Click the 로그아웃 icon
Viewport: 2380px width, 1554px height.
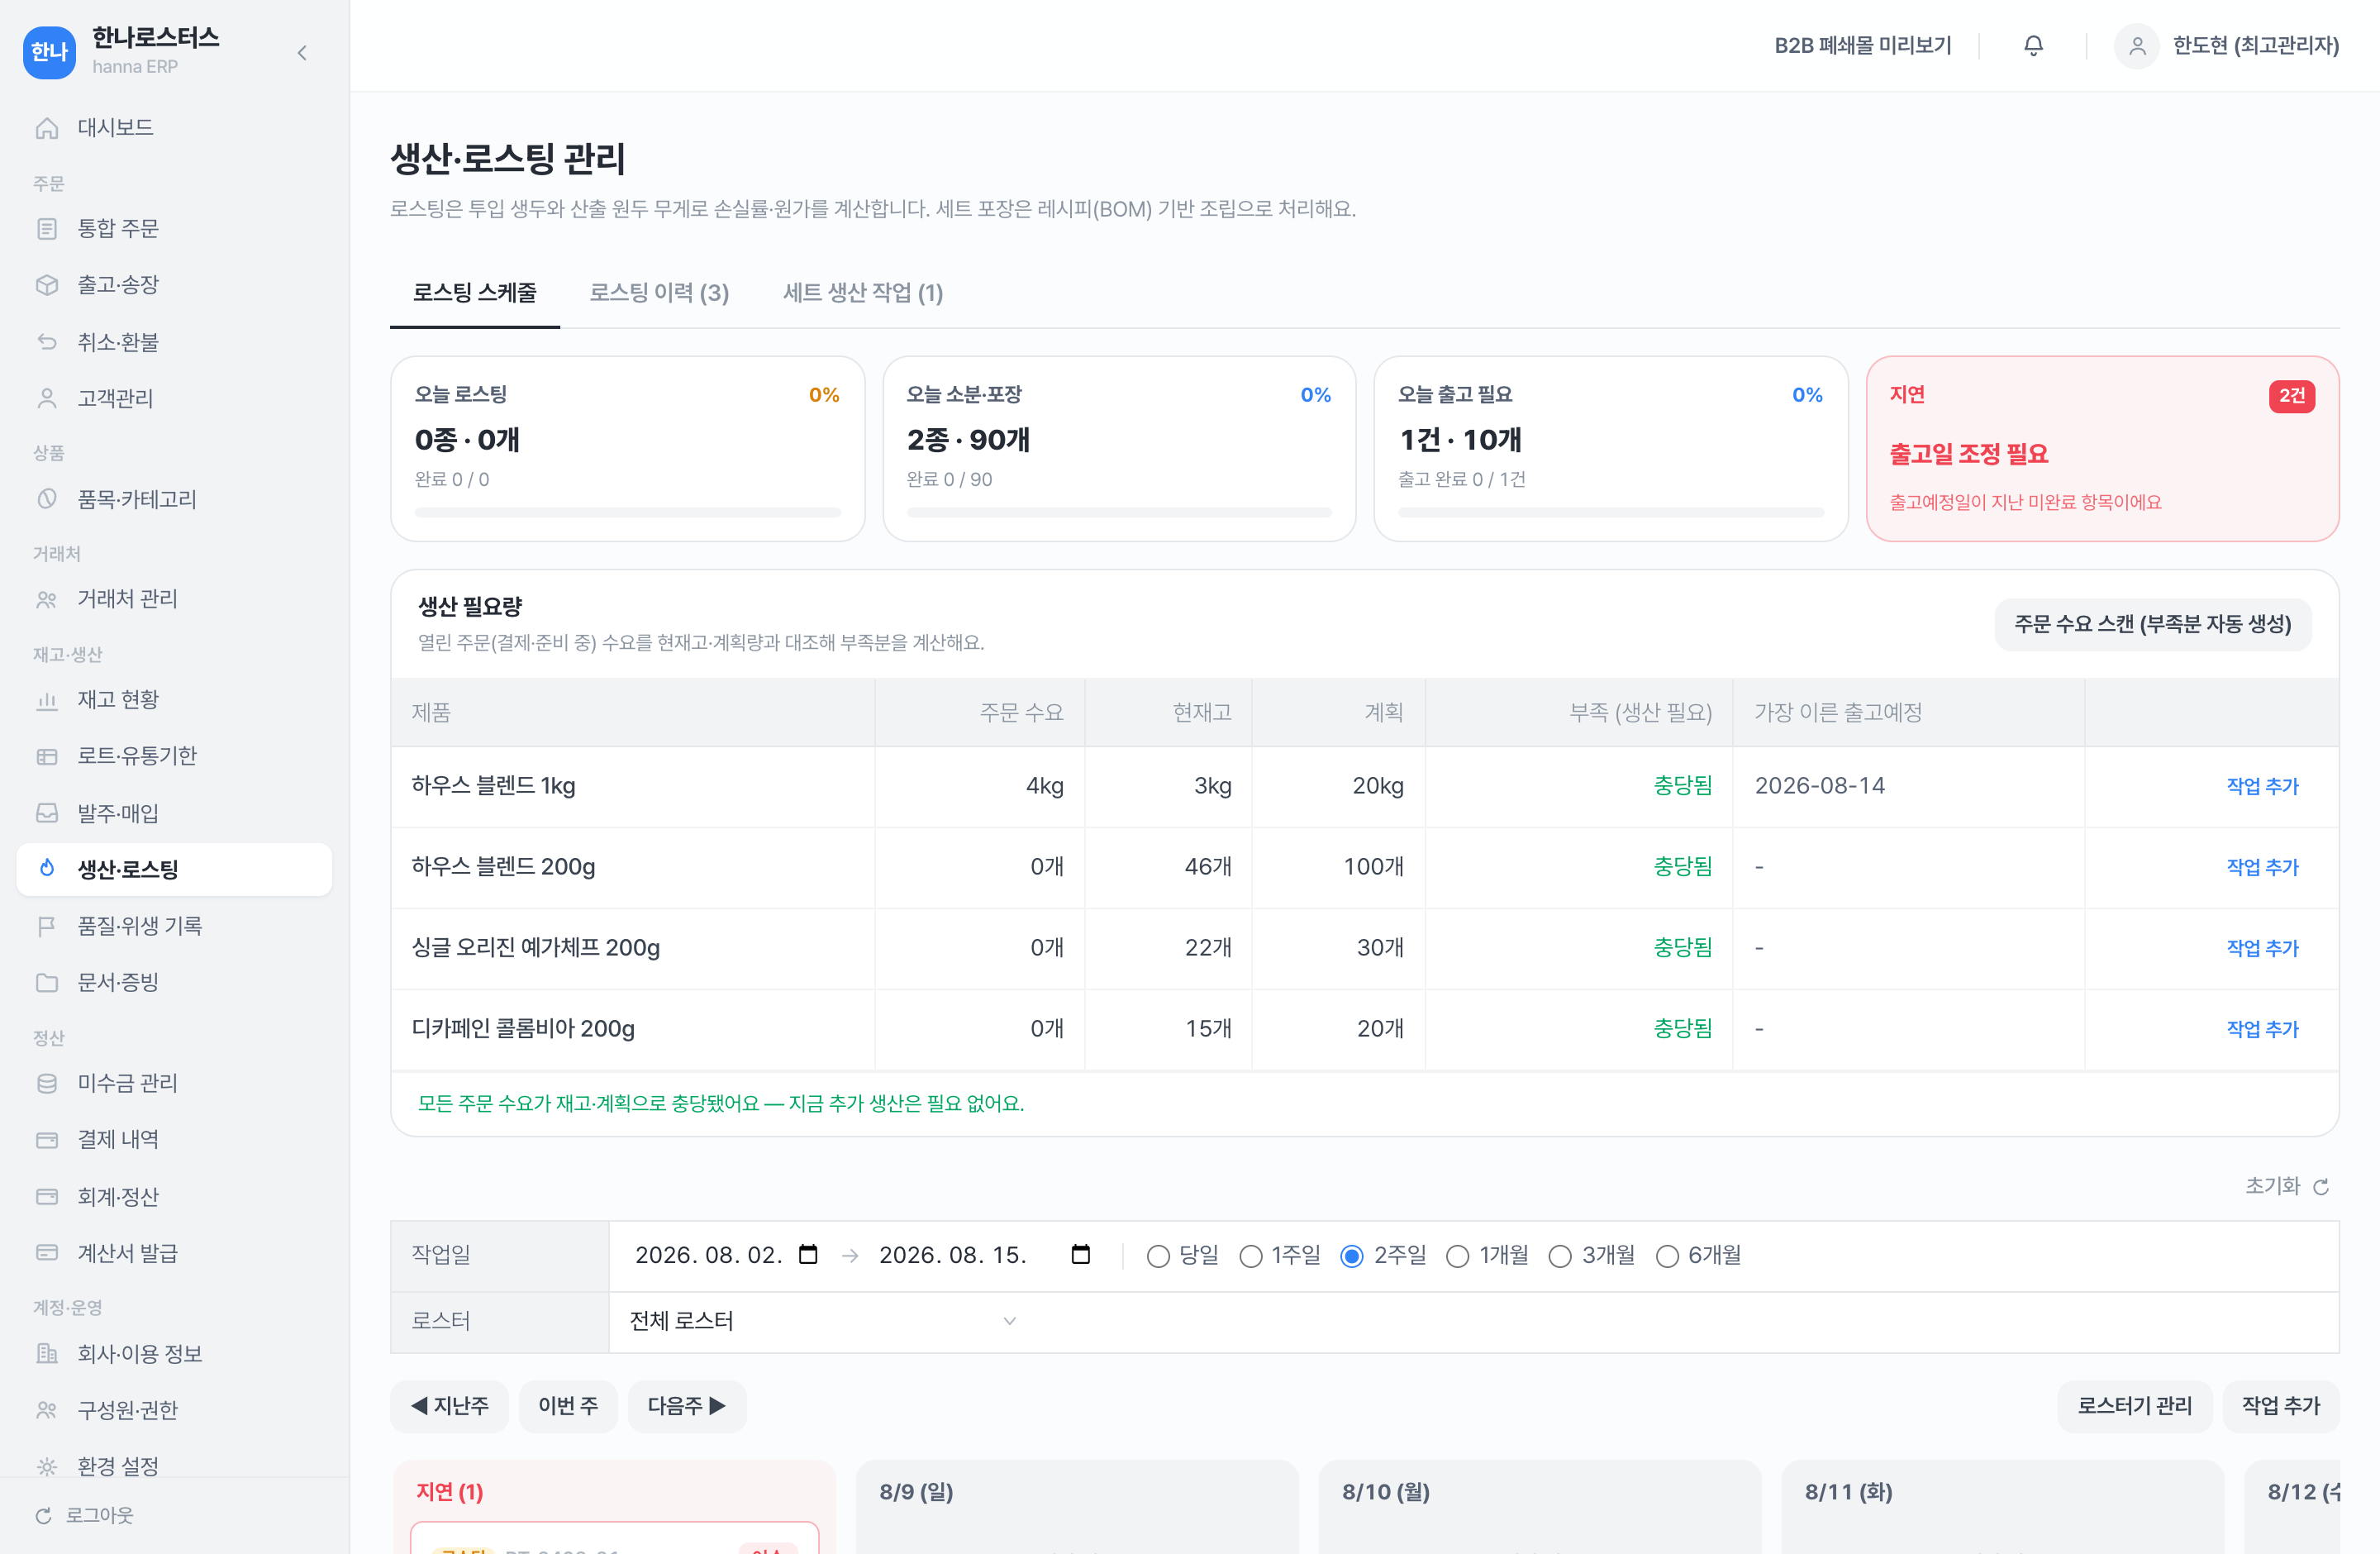(43, 1516)
